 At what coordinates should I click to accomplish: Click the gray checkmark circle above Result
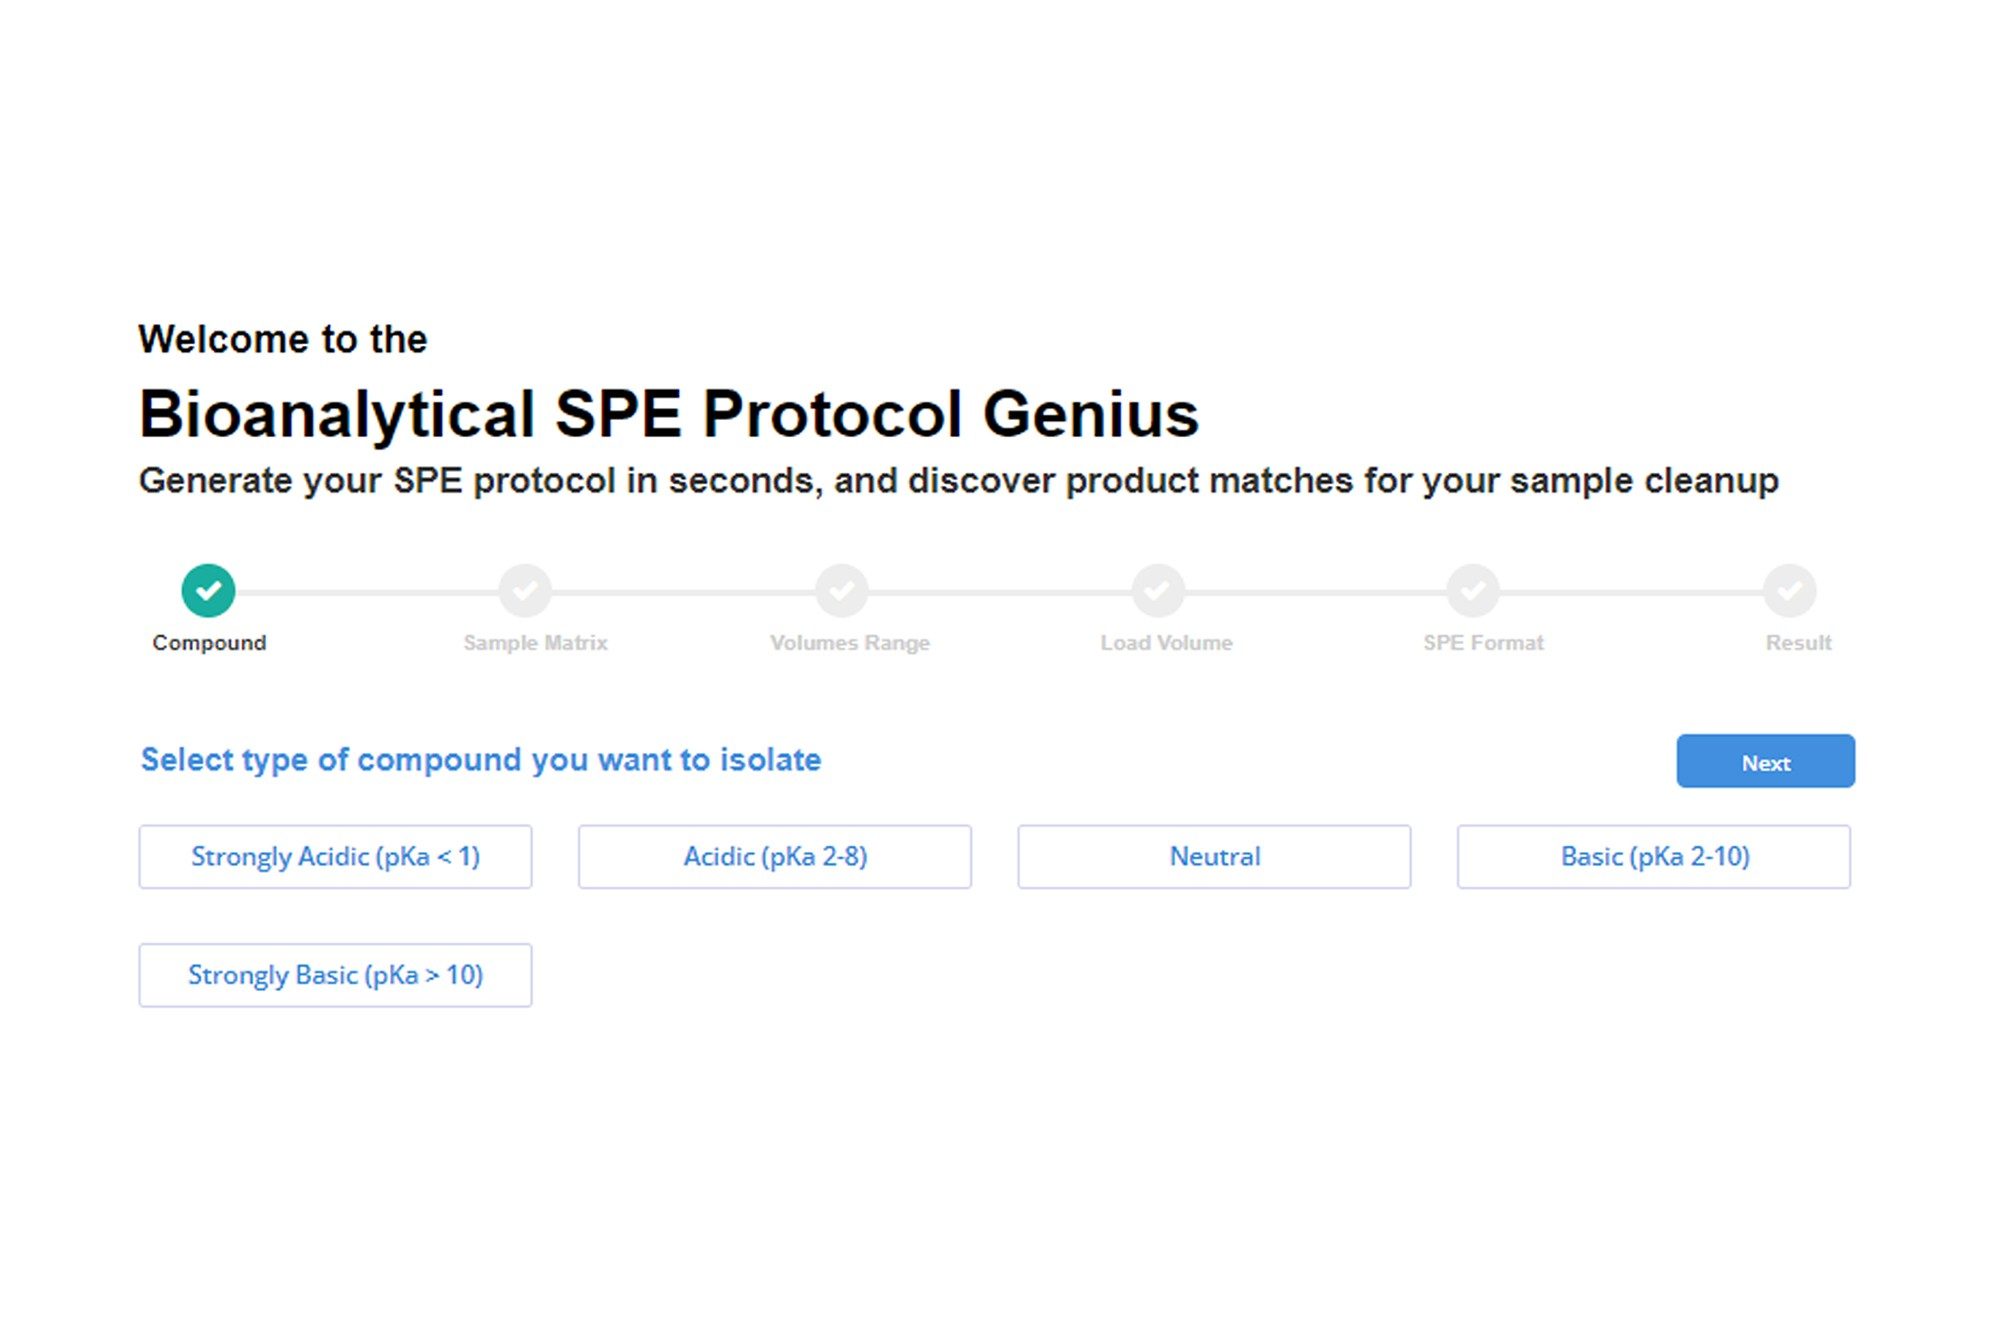pyautogui.click(x=1789, y=591)
